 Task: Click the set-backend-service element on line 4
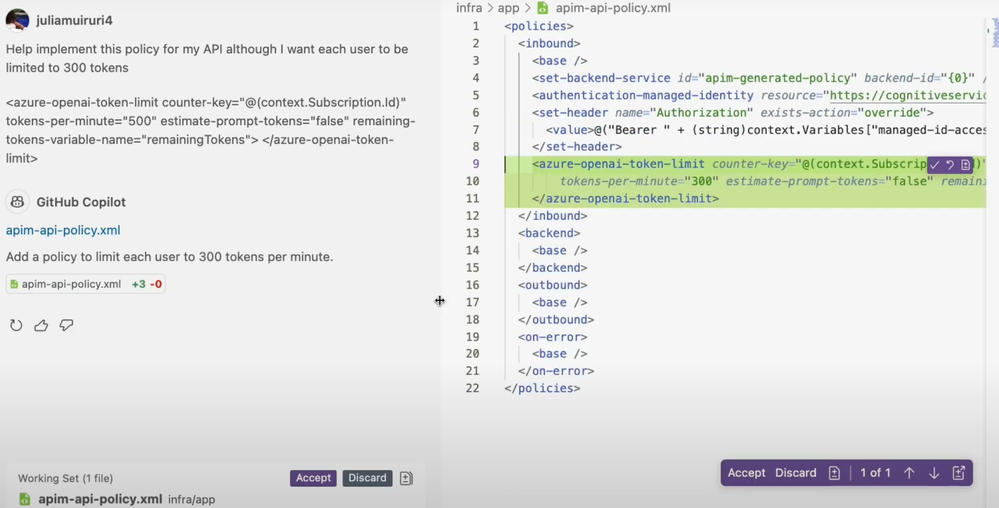758,78
